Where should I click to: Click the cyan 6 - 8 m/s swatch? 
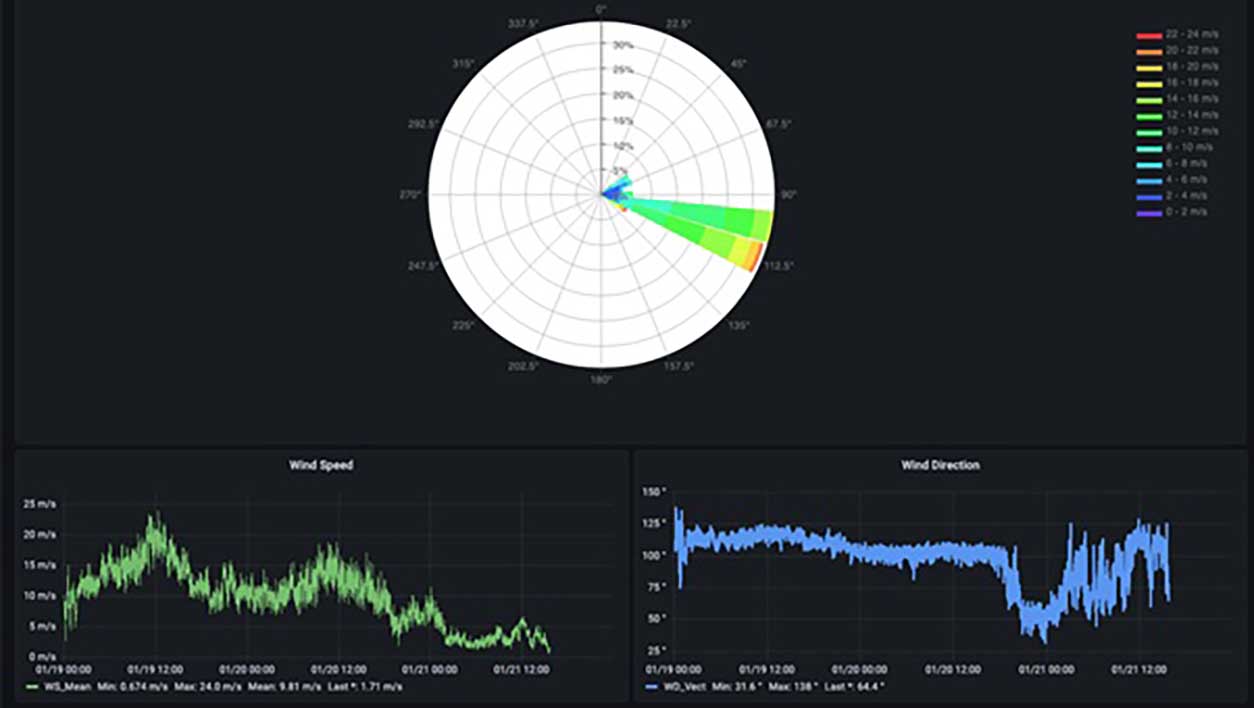click(1148, 163)
